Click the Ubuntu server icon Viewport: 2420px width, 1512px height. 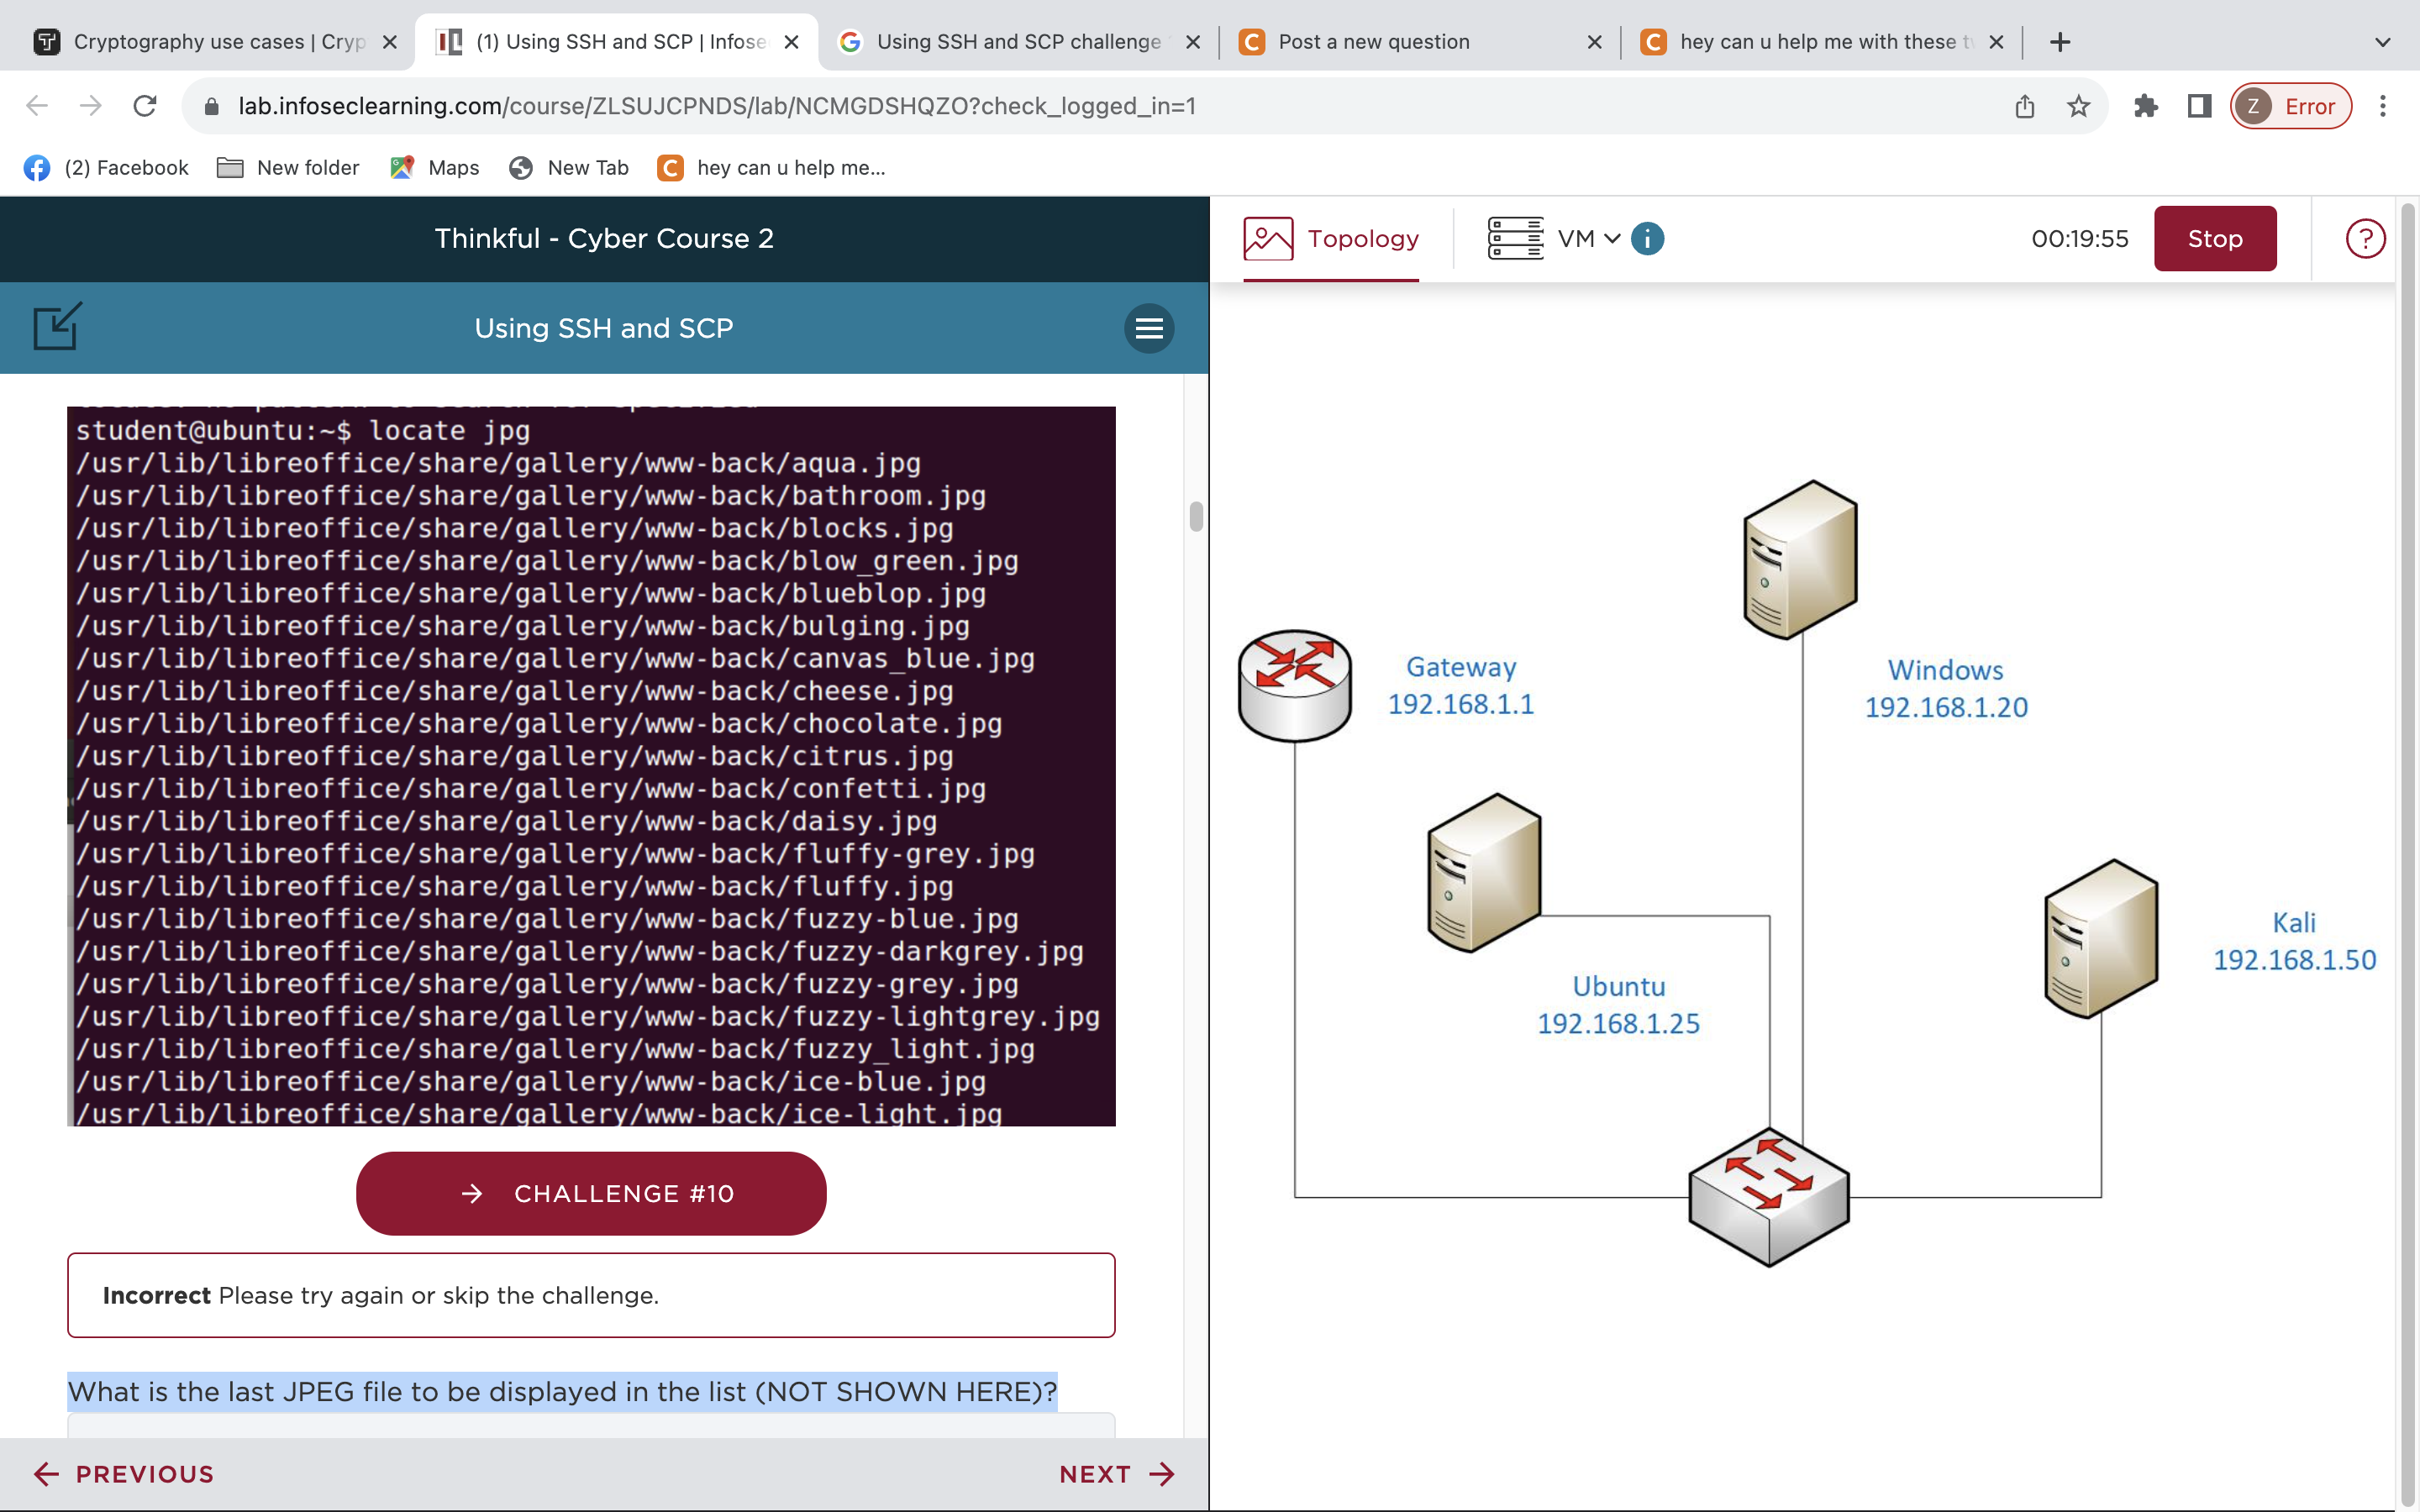[x=1483, y=872]
